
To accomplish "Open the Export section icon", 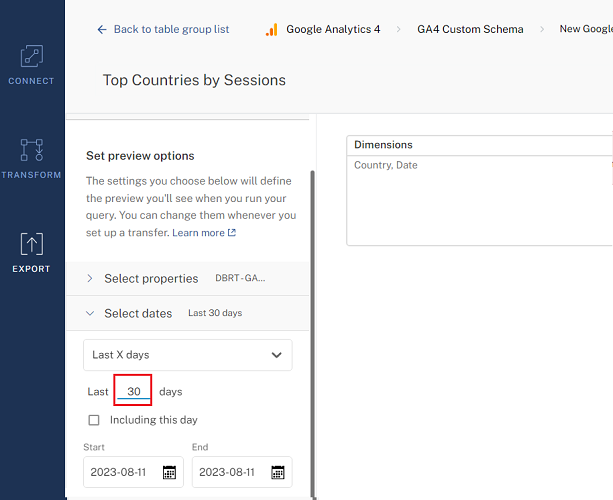I will [x=32, y=244].
